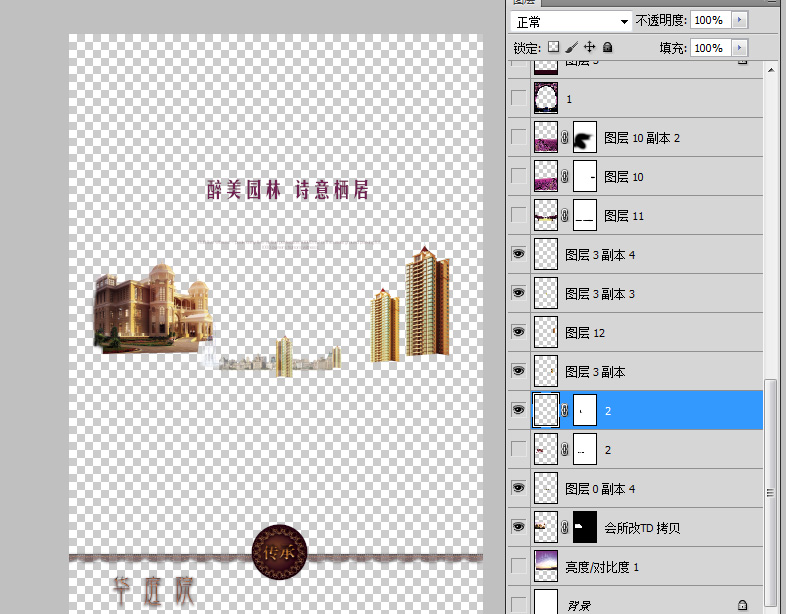
Task: Select the 图层 10 mask thumbnail
Action: [x=584, y=176]
